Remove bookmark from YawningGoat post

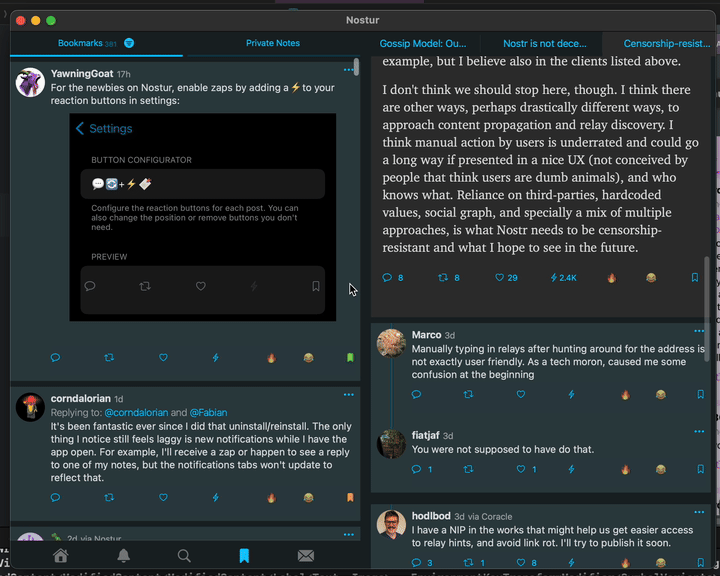350,357
